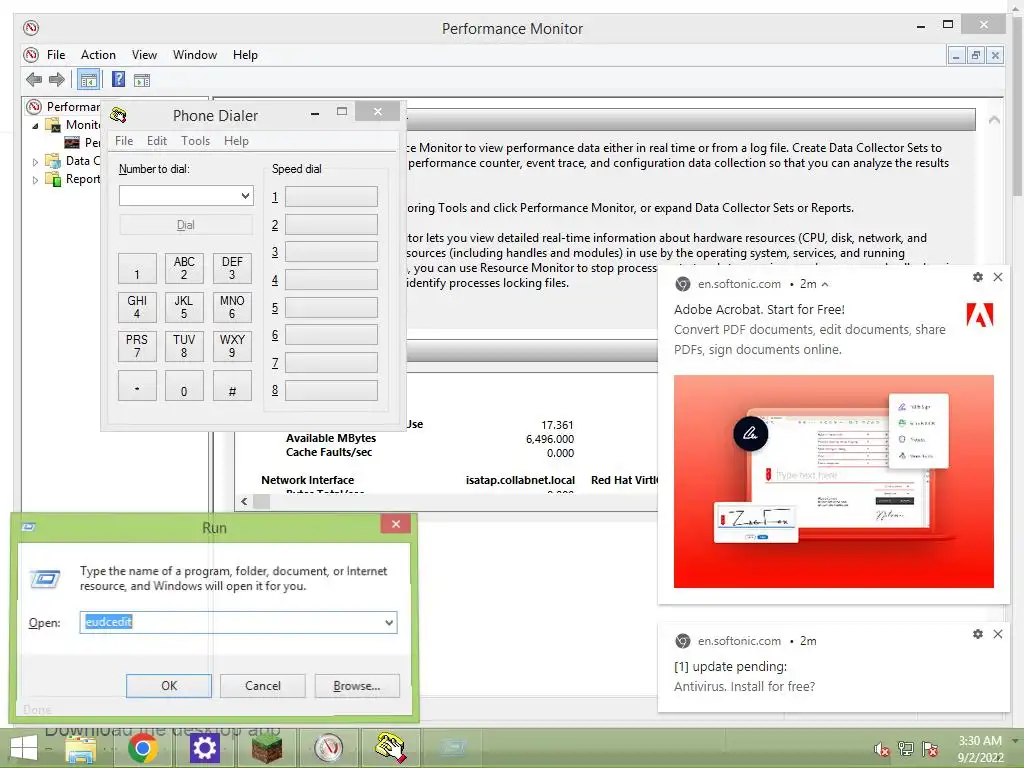Click the Adobe logo in notification

coord(980,315)
